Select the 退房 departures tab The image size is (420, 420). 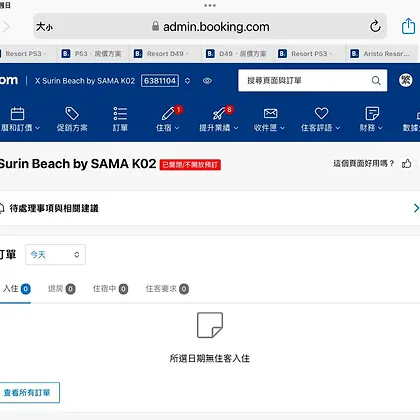pos(61,289)
